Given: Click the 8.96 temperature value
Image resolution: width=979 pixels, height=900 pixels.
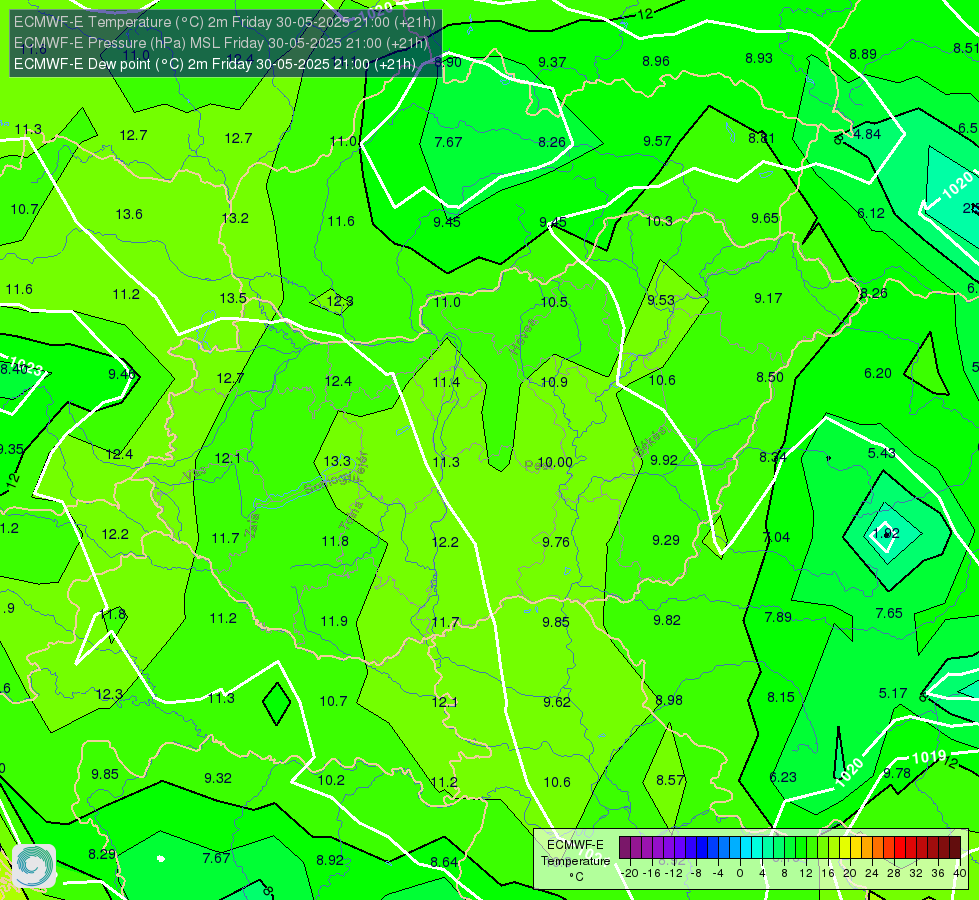Looking at the screenshot, I should point(656,61).
